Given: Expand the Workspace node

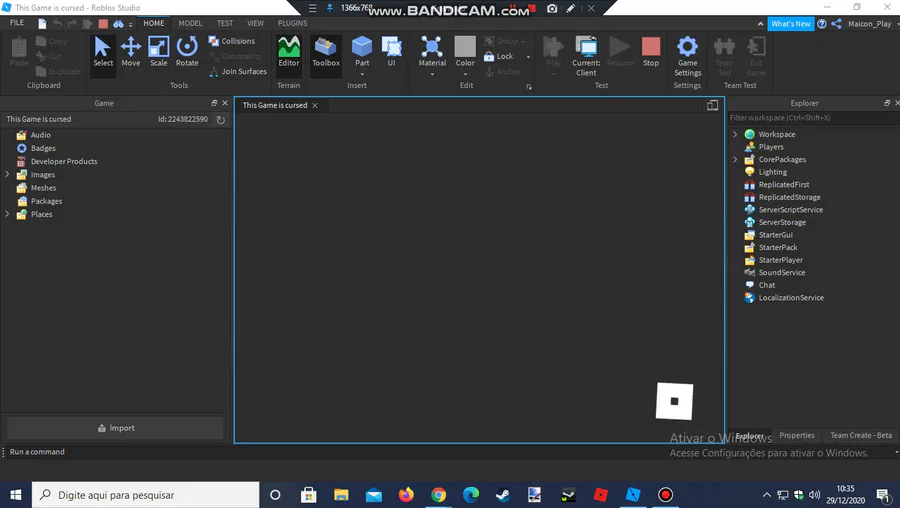Looking at the screenshot, I should click(735, 134).
